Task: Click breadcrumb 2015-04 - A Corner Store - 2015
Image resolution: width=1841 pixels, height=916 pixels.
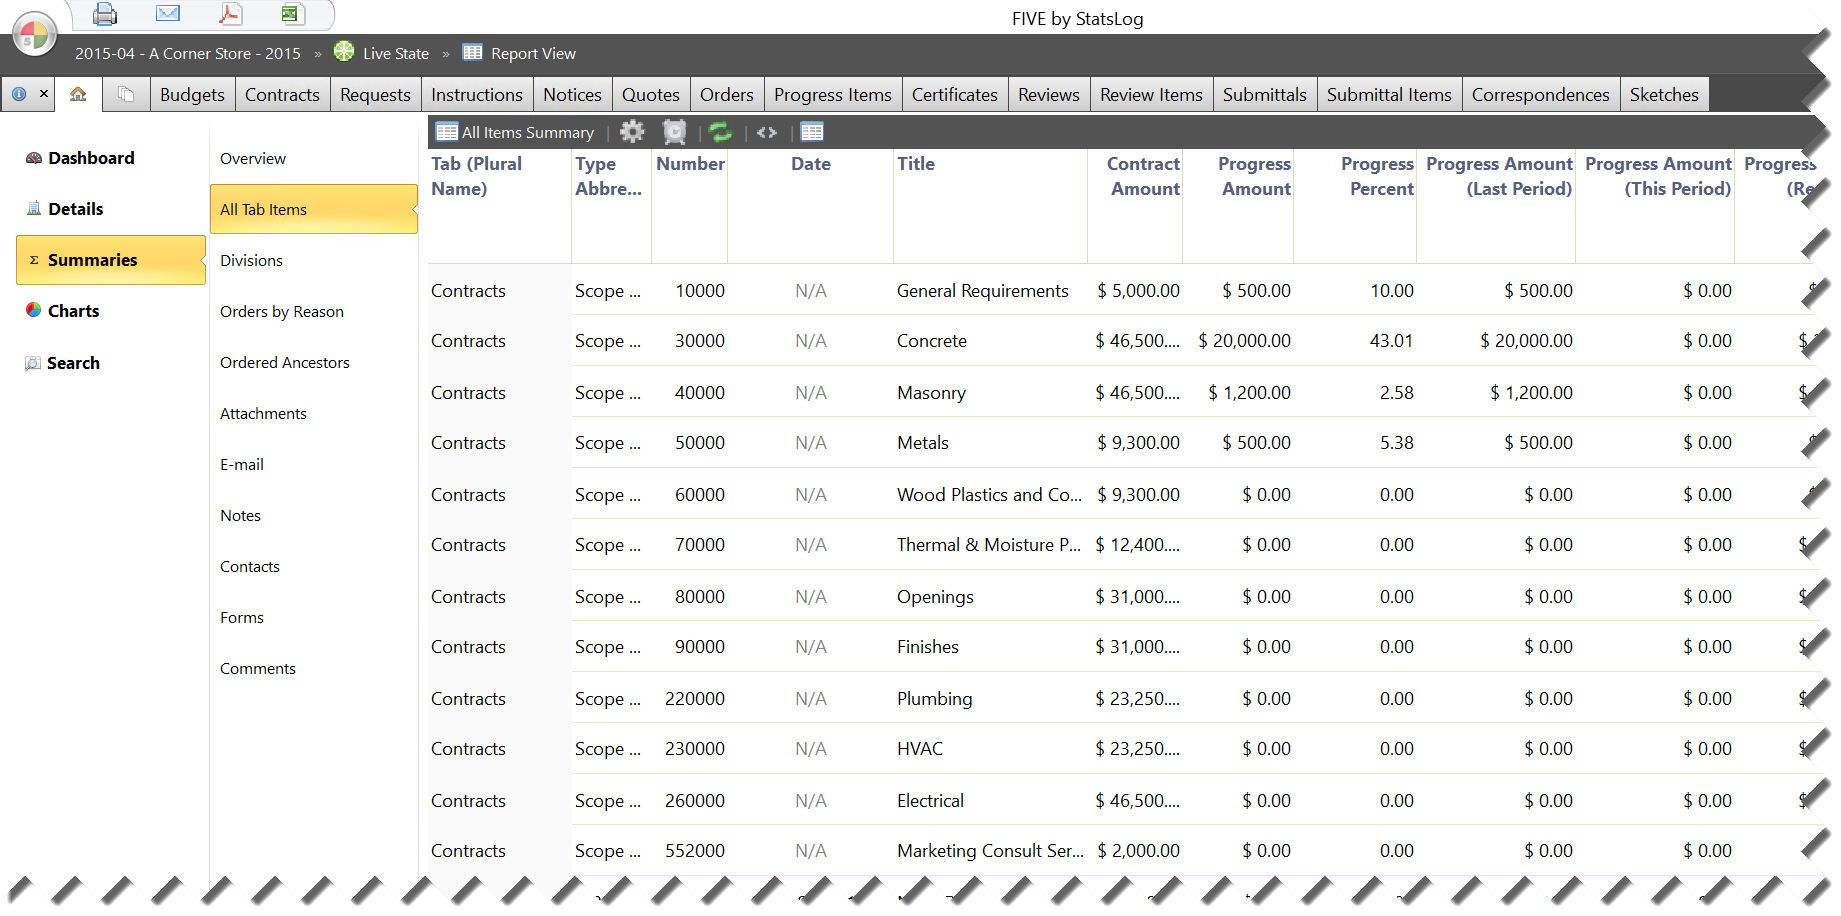Action: pyautogui.click(x=188, y=53)
